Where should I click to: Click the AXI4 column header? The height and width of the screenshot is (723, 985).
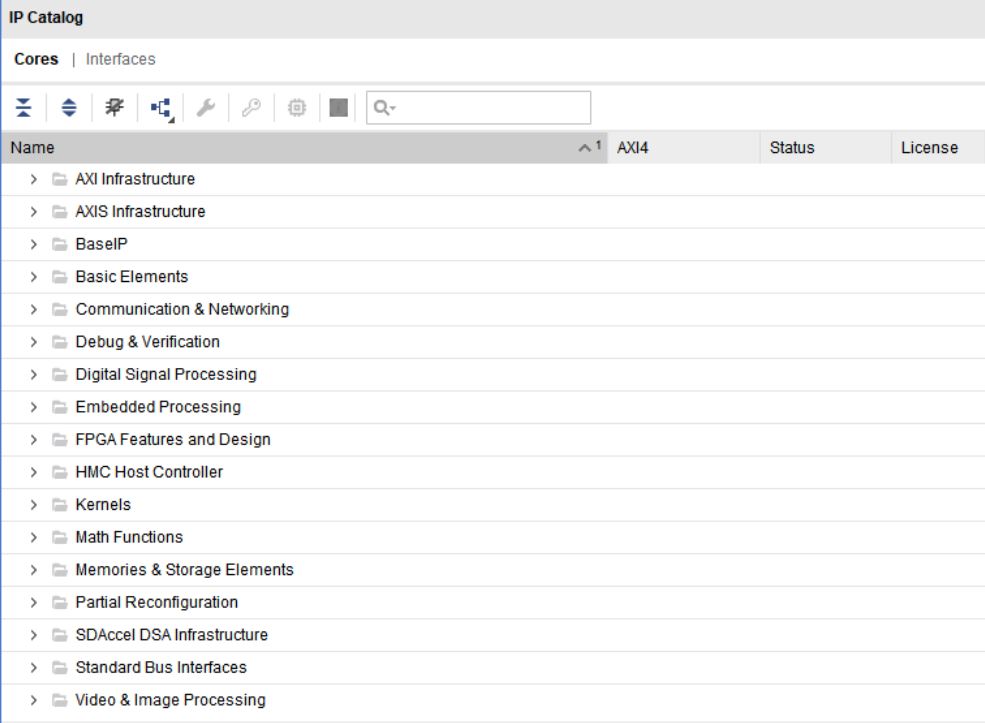tap(684, 148)
